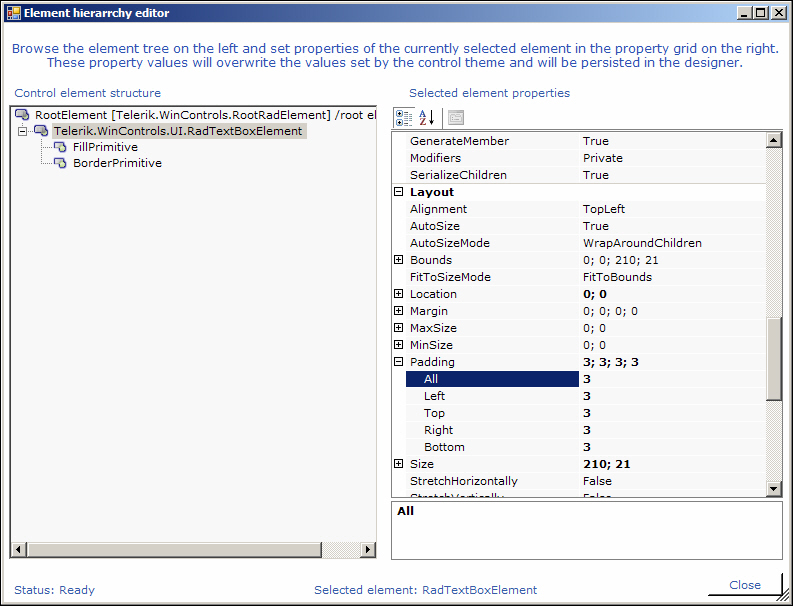Select the Padding Top sub-property
This screenshot has width=793, height=606.
click(x=586, y=413)
